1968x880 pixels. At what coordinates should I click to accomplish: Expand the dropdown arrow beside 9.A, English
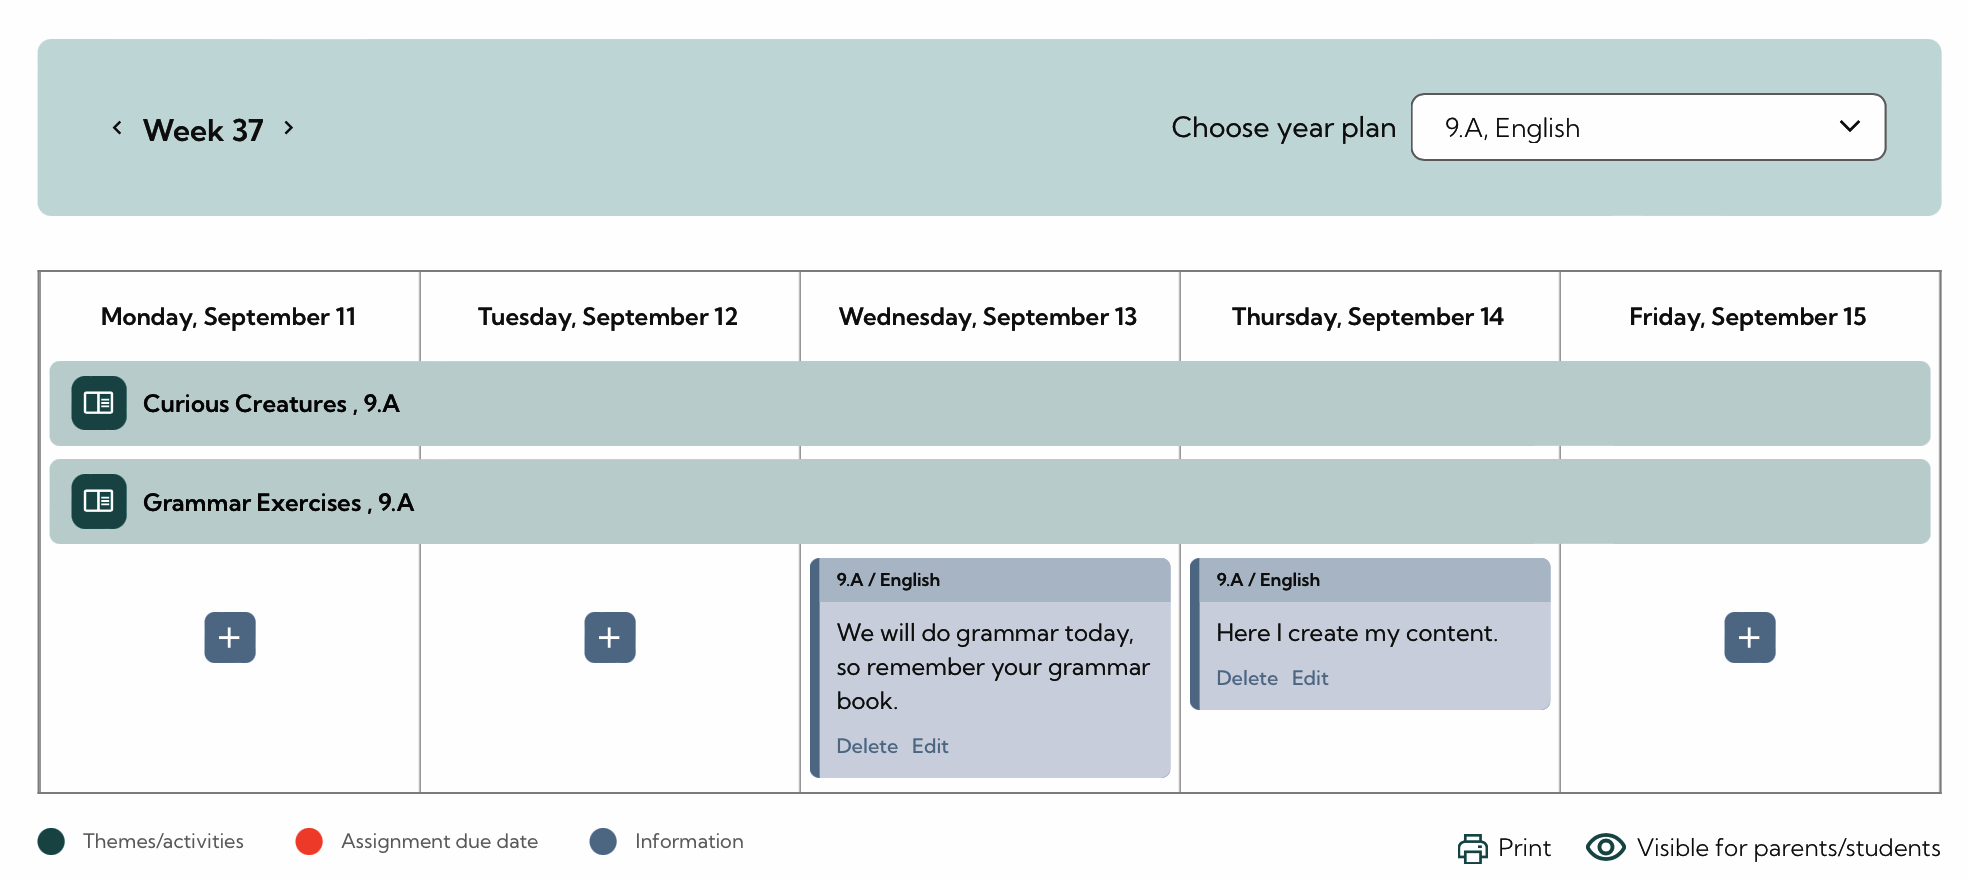1849,127
